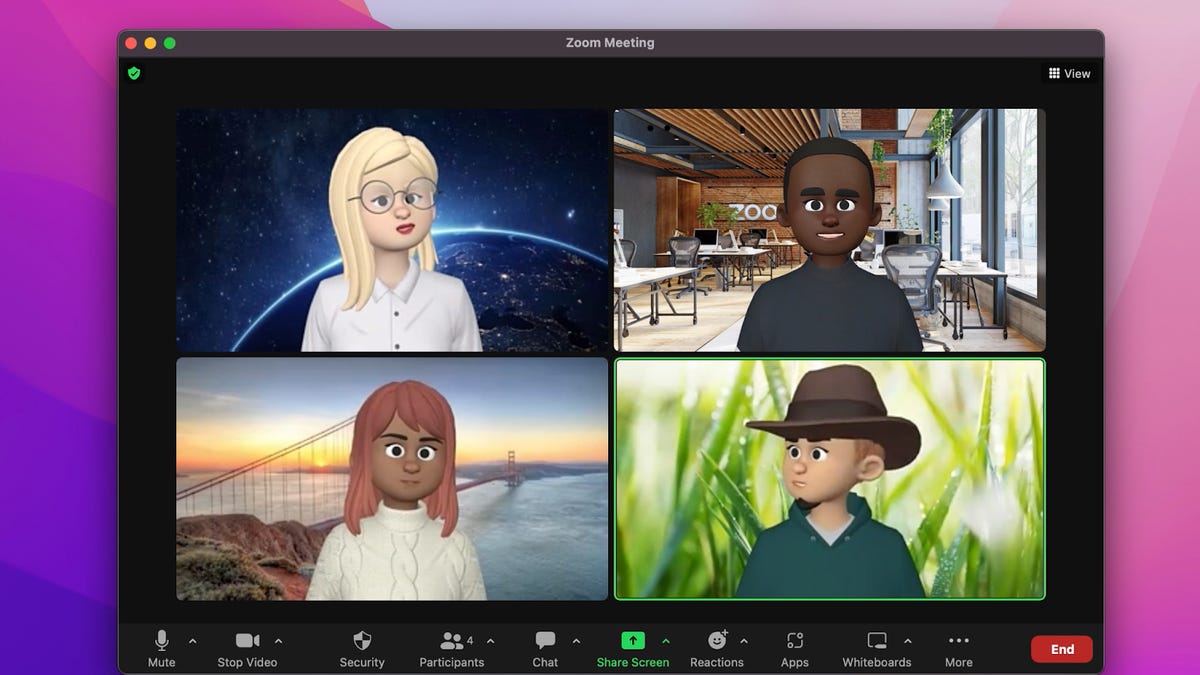1200x675 pixels.
Task: Click the red End meeting button
Action: click(1061, 649)
